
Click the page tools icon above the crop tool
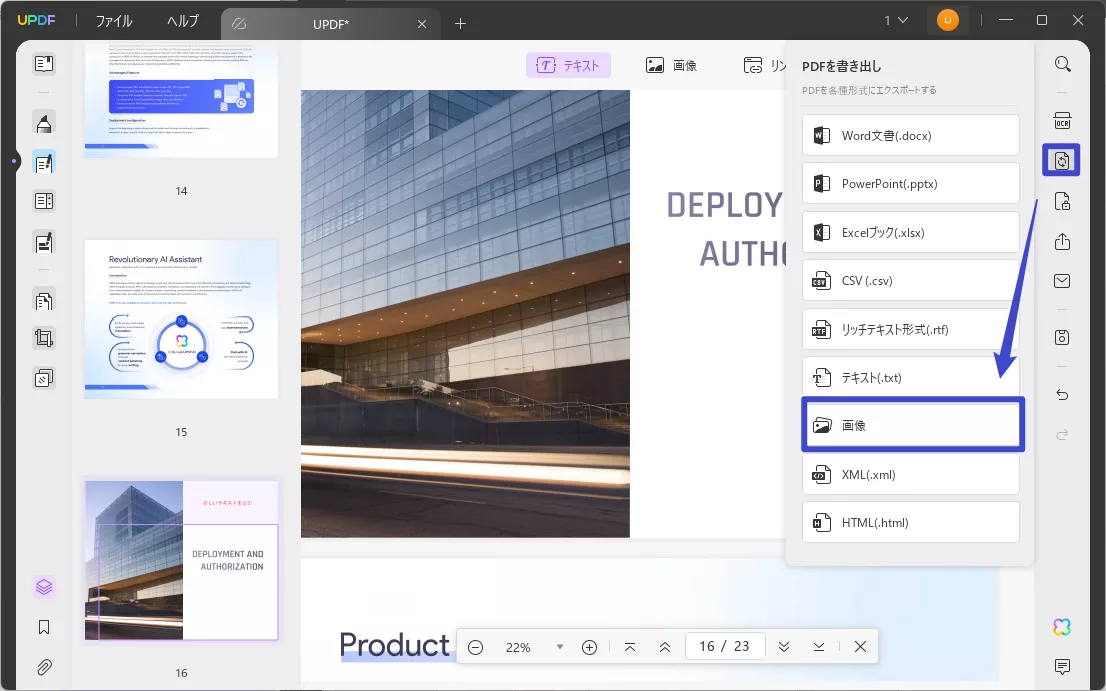44,301
